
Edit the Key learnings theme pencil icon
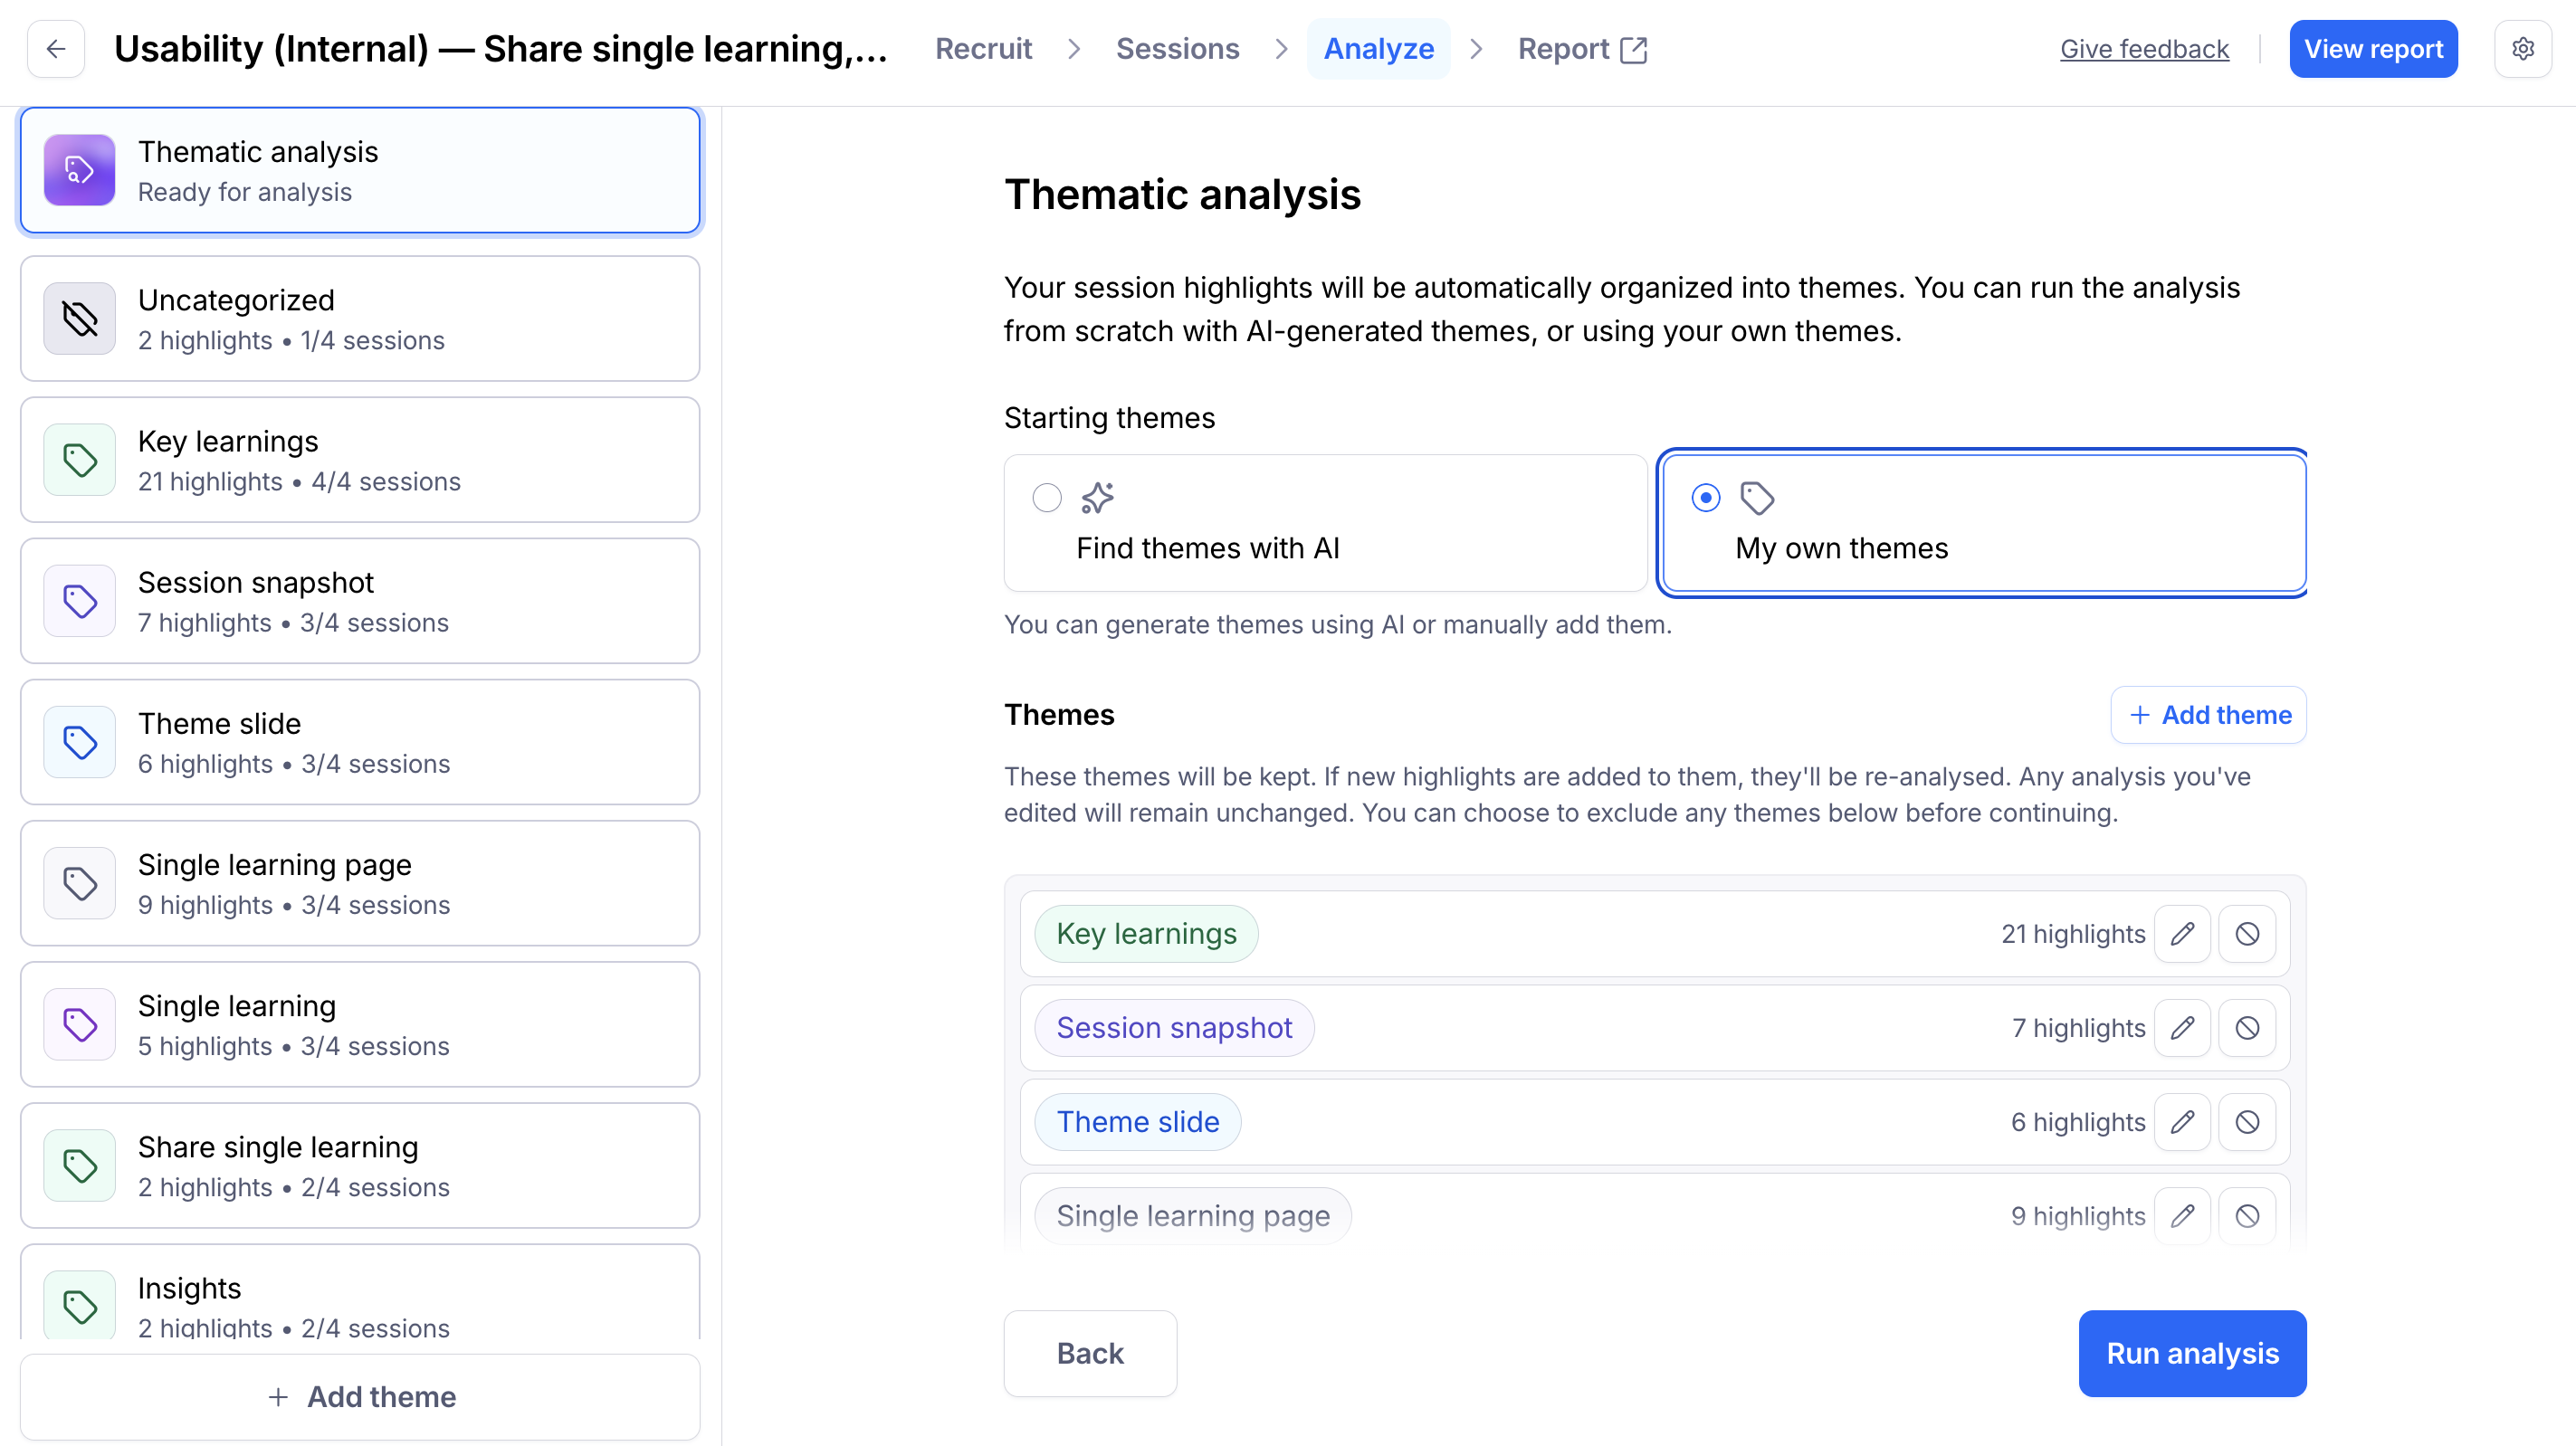click(2182, 933)
